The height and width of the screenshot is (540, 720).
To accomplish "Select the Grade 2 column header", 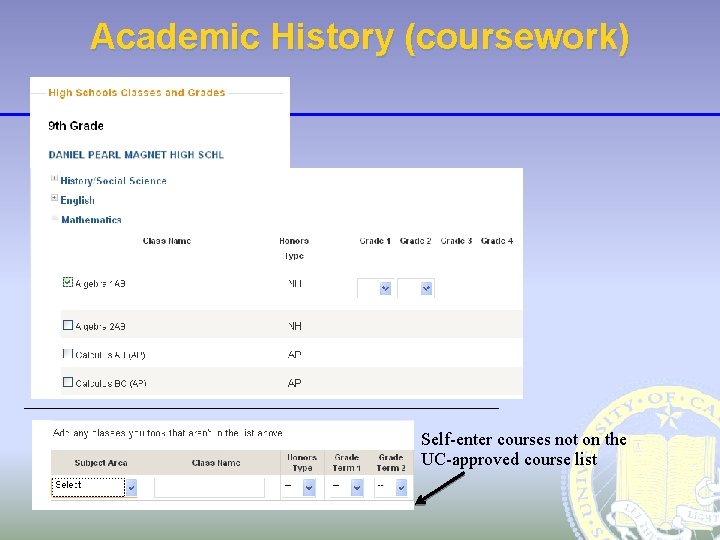I will click(x=415, y=241).
